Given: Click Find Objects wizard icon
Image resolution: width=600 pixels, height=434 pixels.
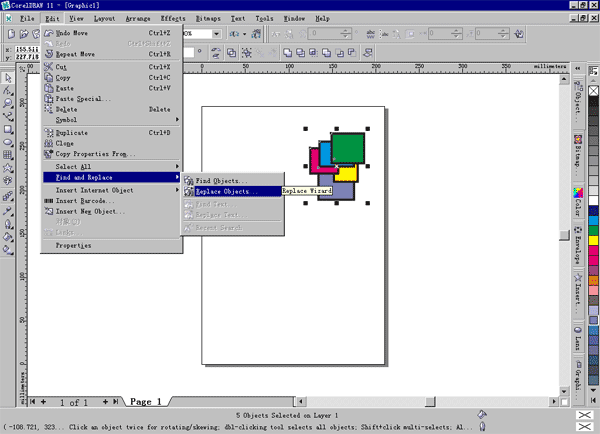Looking at the screenshot, I should point(188,180).
